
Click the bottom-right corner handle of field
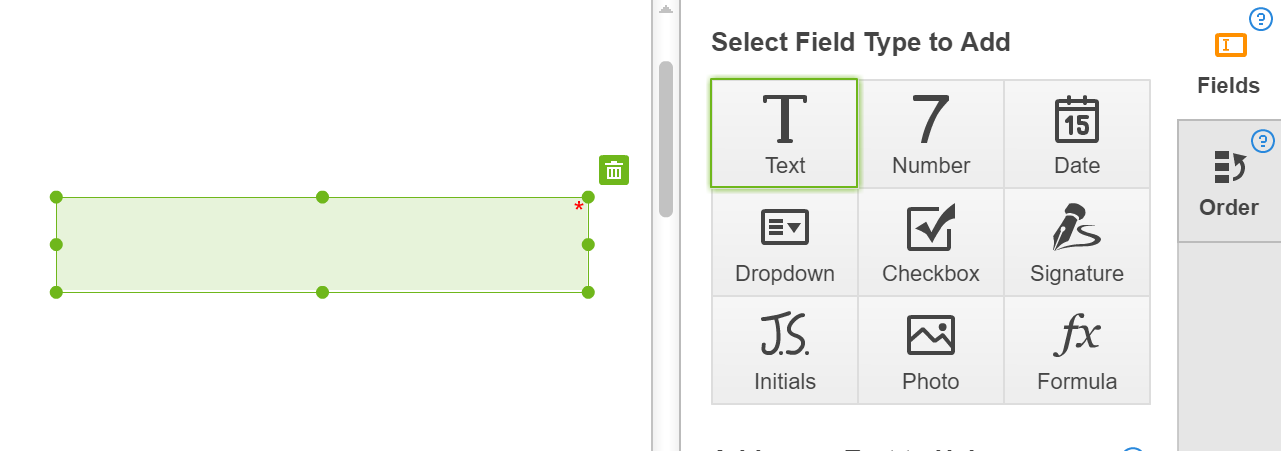click(x=588, y=292)
